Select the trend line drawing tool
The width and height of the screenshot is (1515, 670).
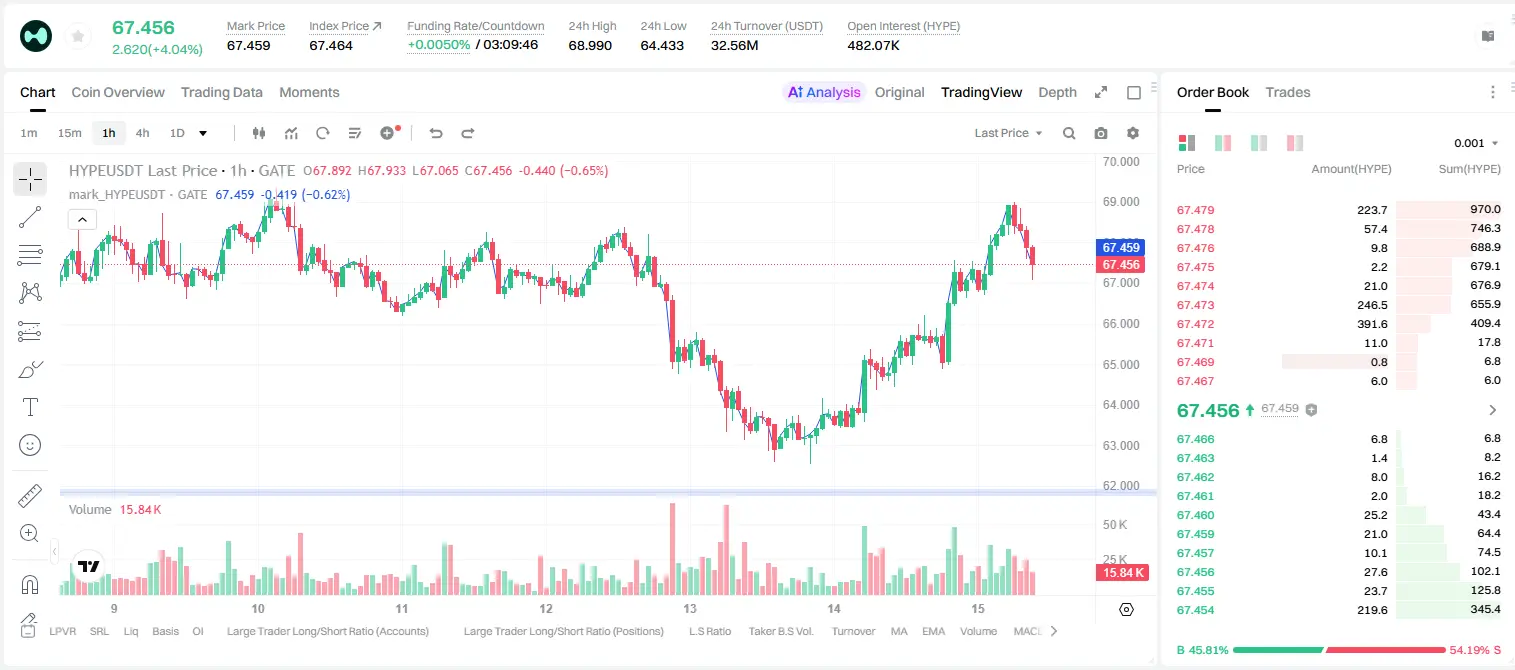(x=30, y=217)
